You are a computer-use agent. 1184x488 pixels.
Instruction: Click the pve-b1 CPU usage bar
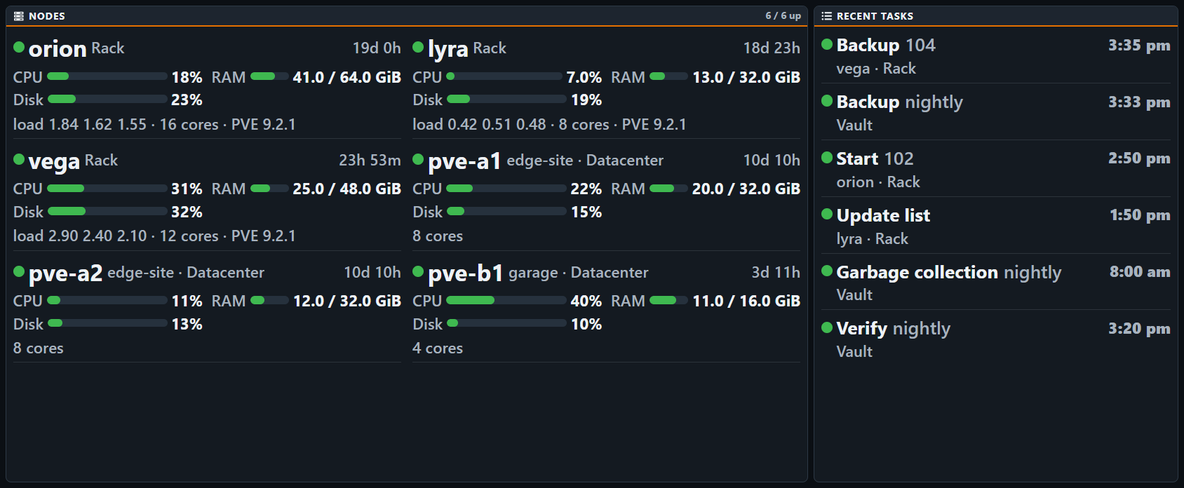click(507, 300)
